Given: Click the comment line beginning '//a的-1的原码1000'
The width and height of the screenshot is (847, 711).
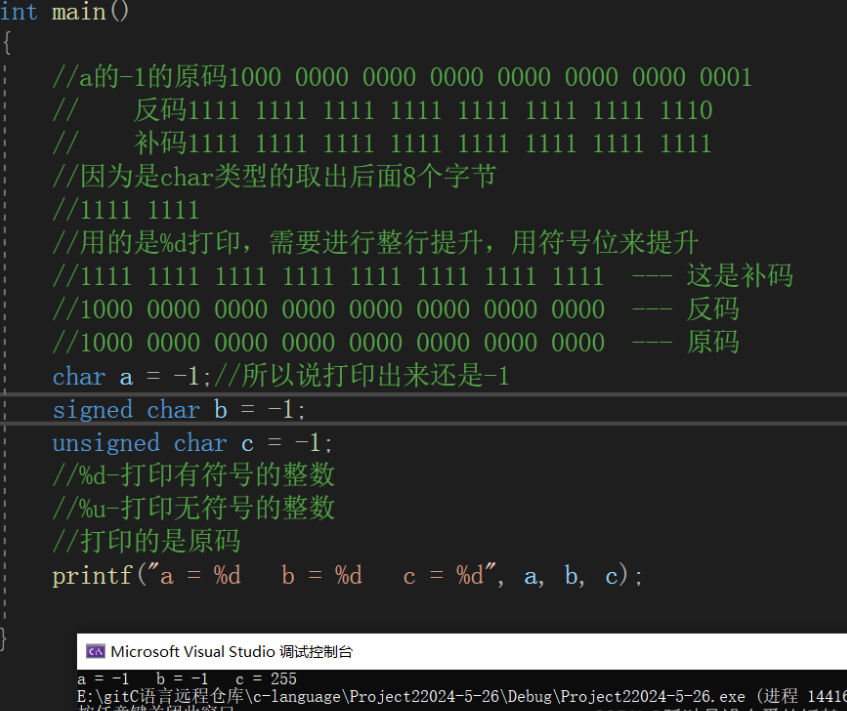Looking at the screenshot, I should 401,77.
